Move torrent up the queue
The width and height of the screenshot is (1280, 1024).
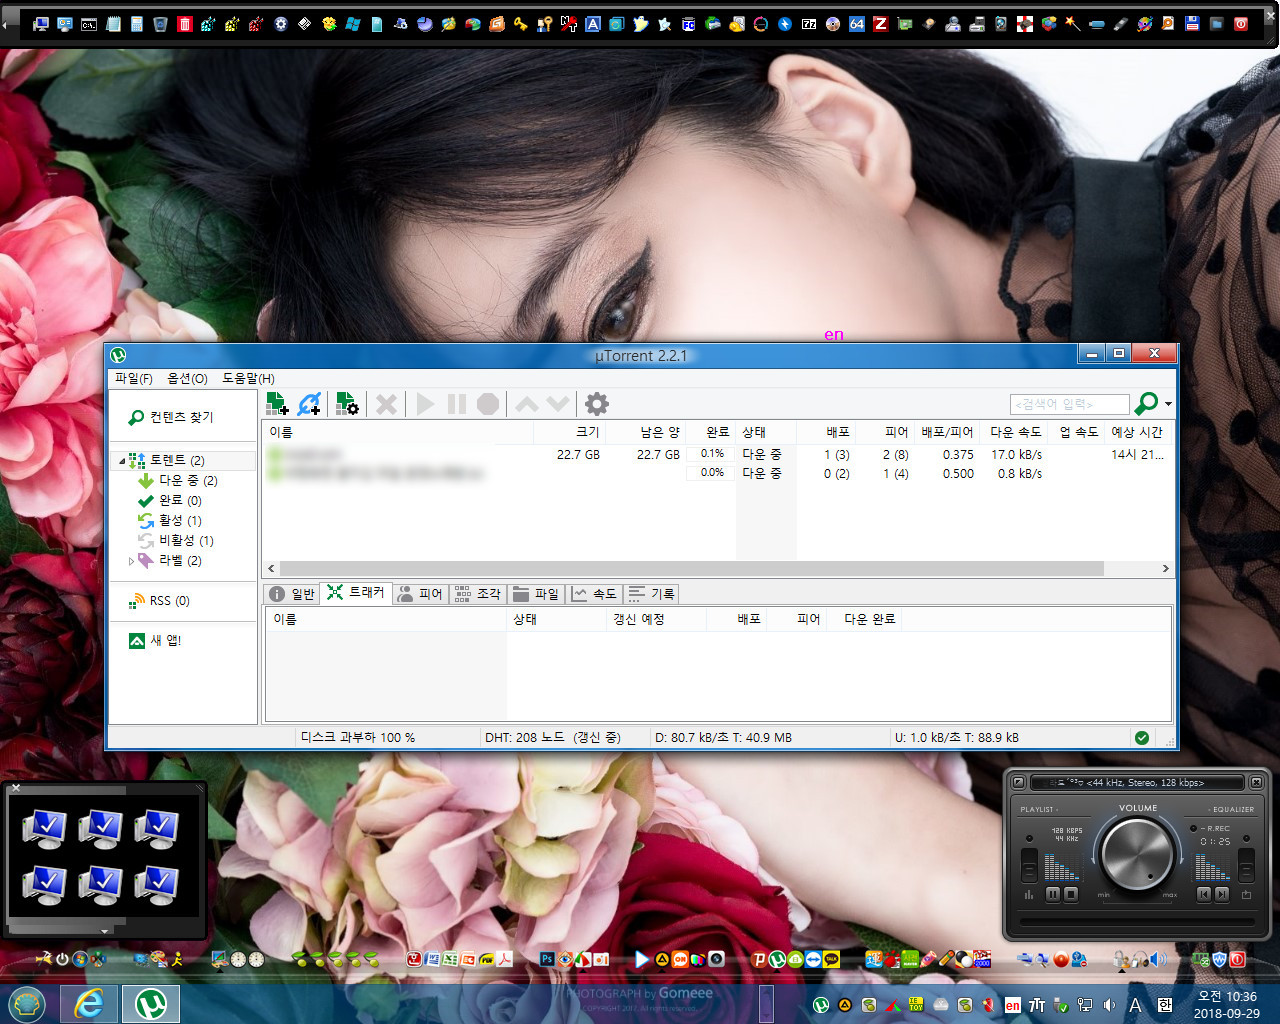[x=527, y=404]
